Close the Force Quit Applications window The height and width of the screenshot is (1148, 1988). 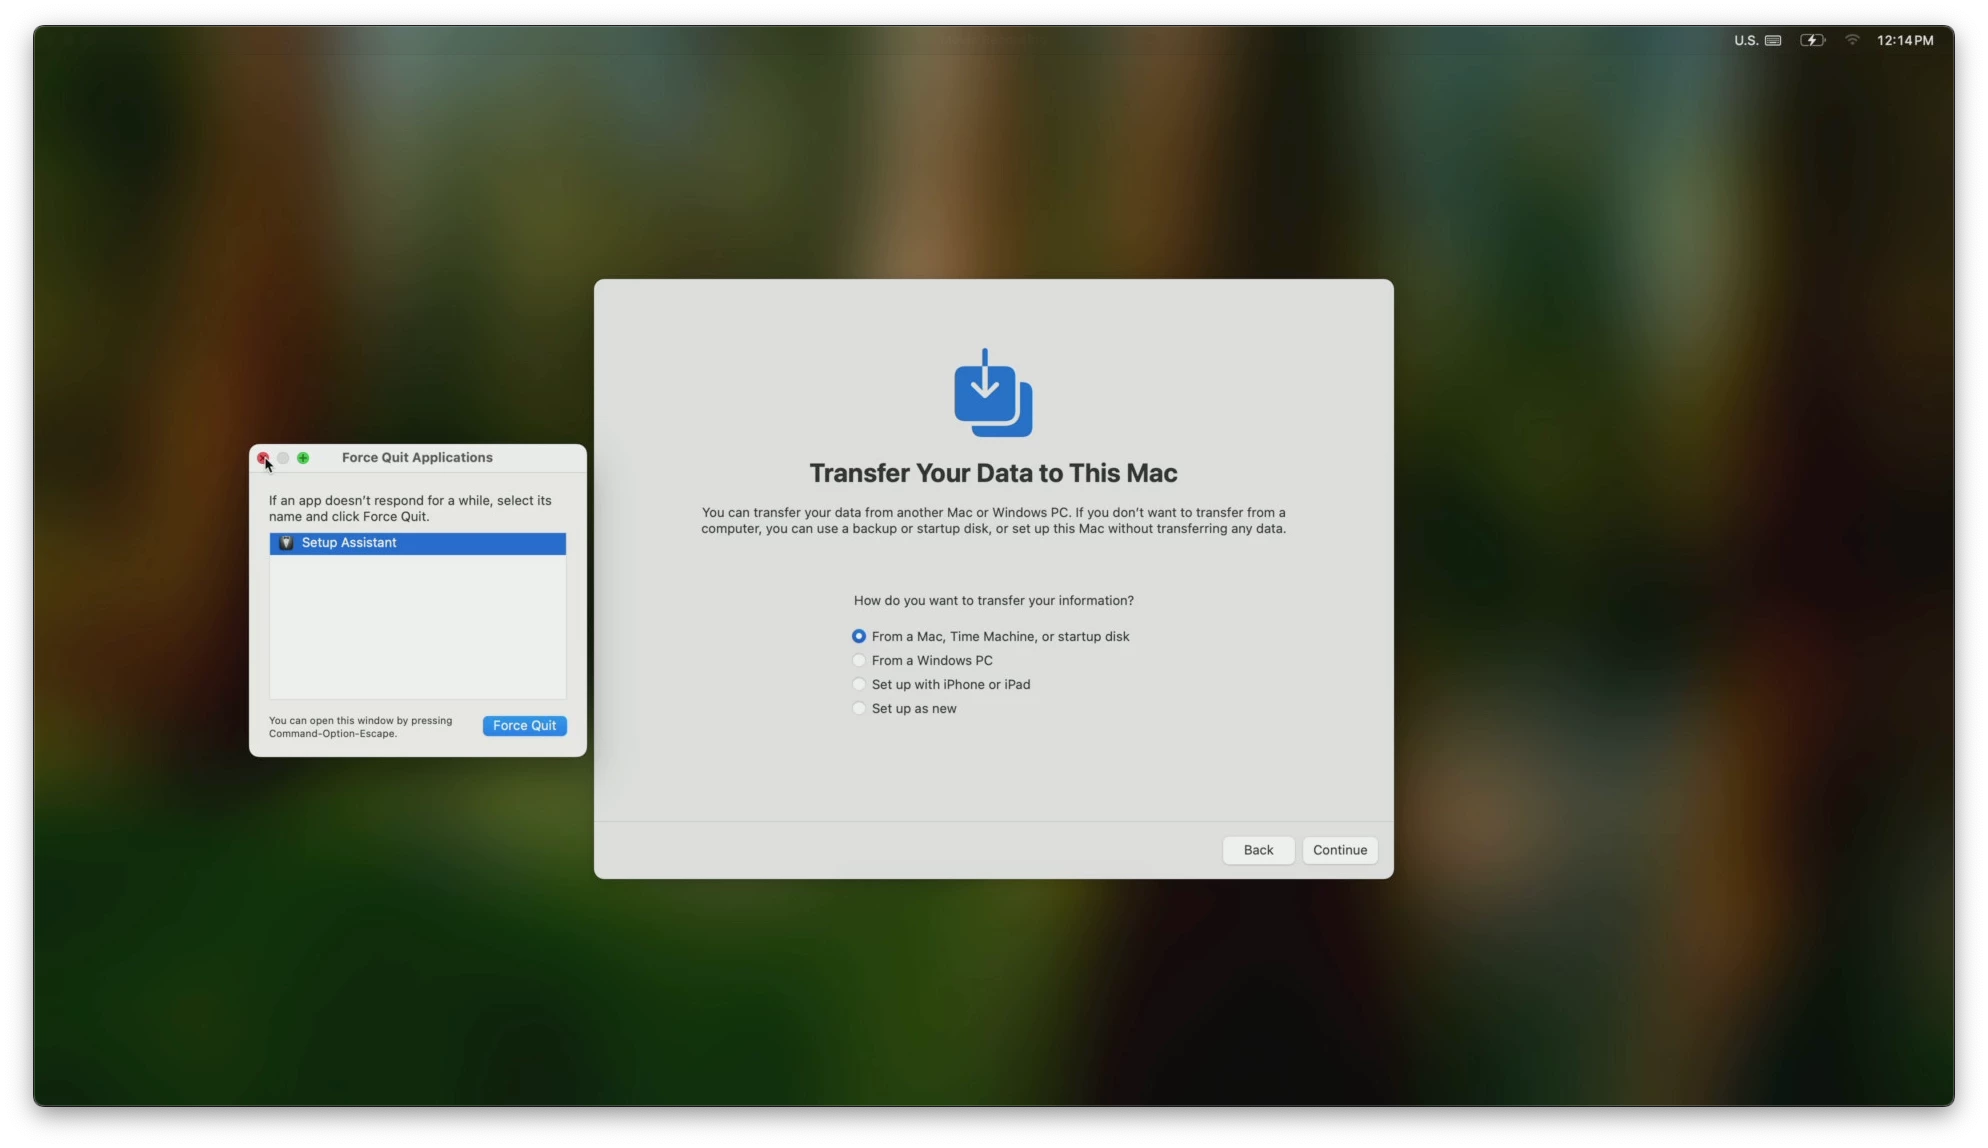[263, 458]
